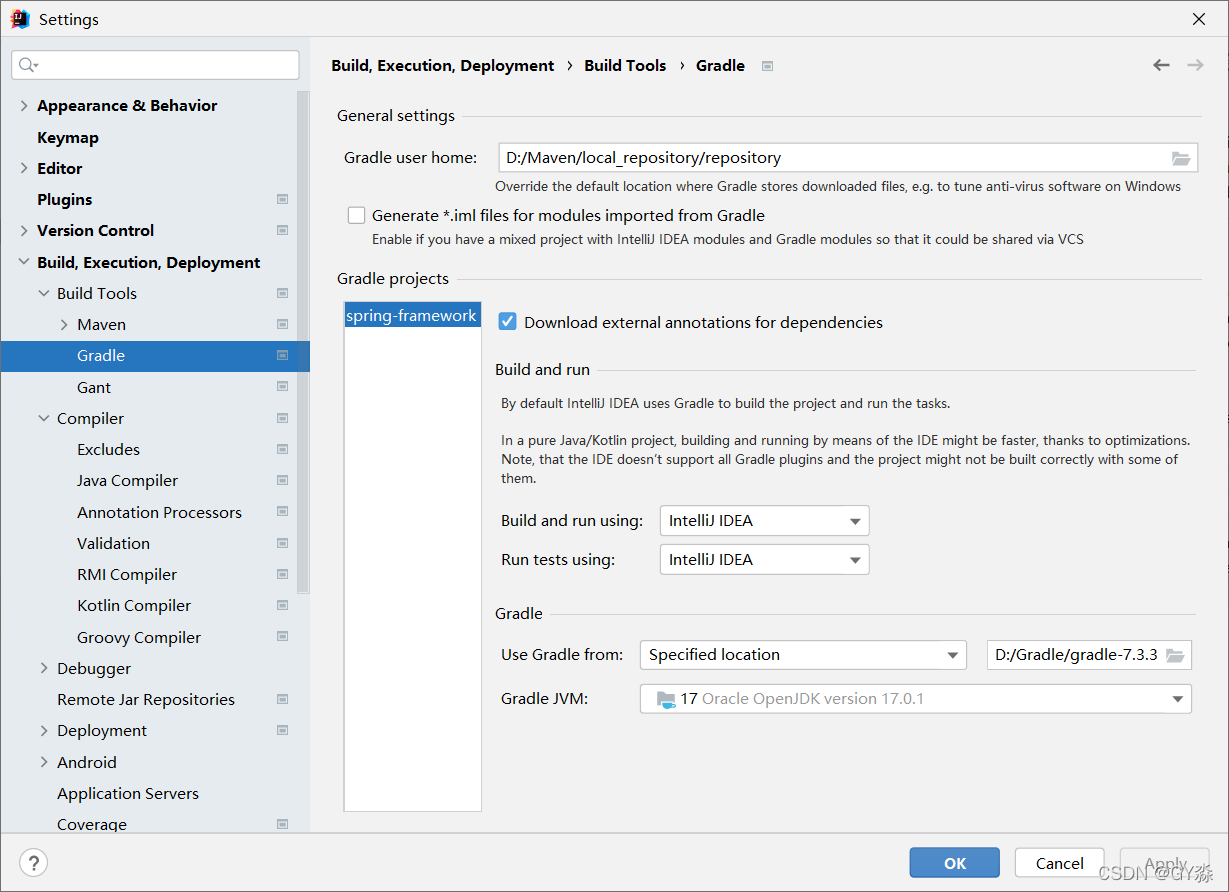Click the OK button

click(x=955, y=863)
